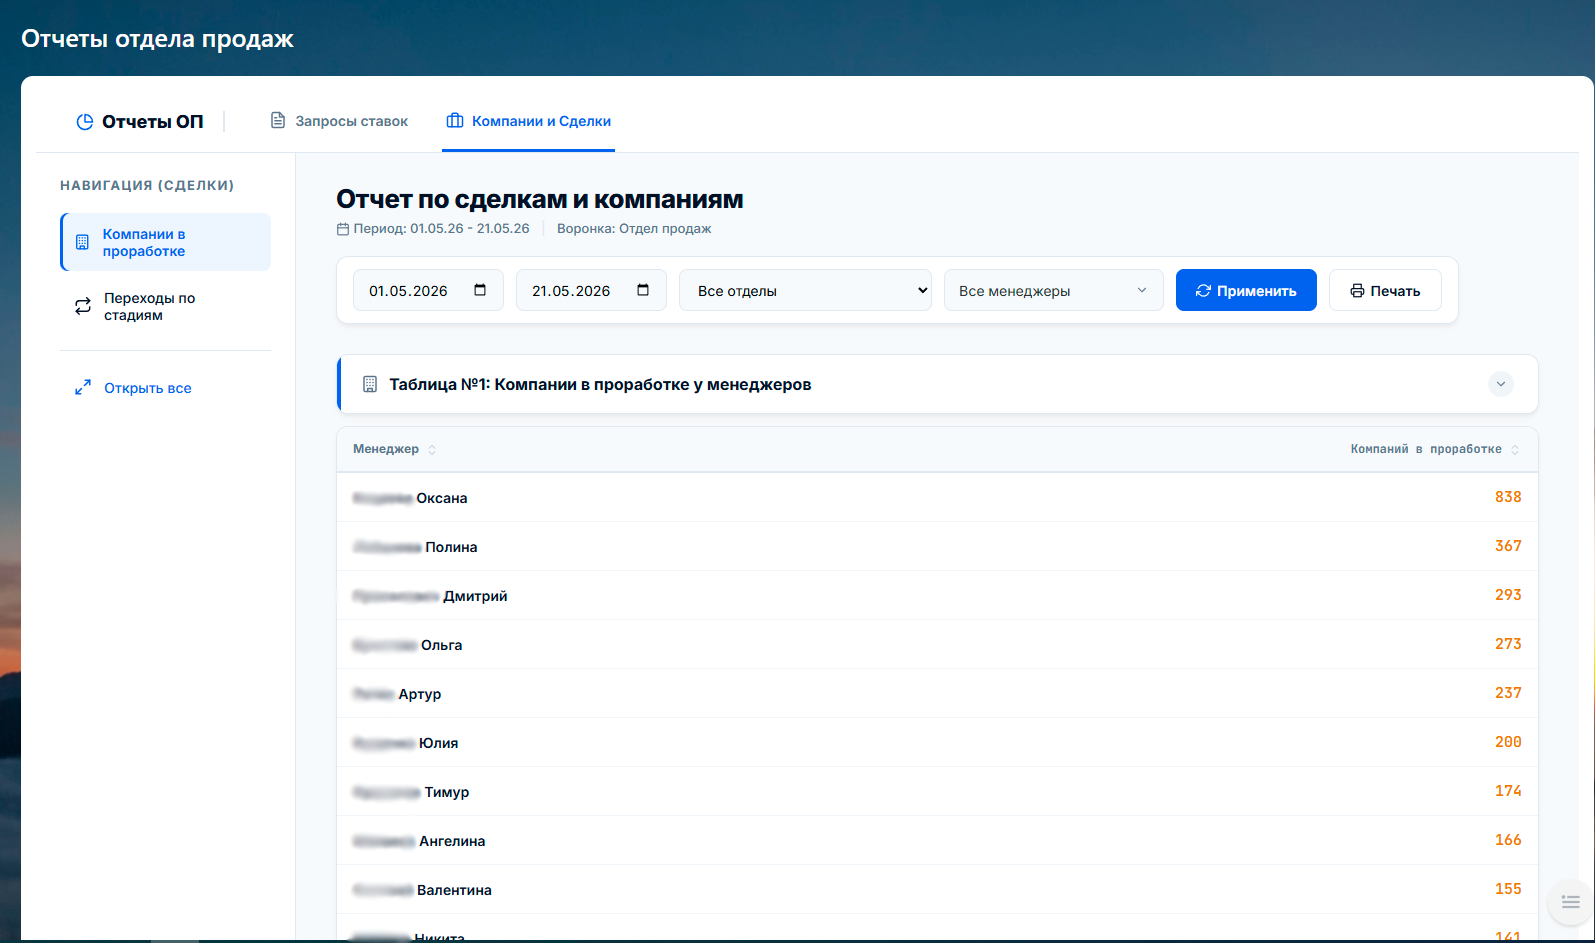Click the Применить button
The image size is (1595, 943).
[1246, 290]
